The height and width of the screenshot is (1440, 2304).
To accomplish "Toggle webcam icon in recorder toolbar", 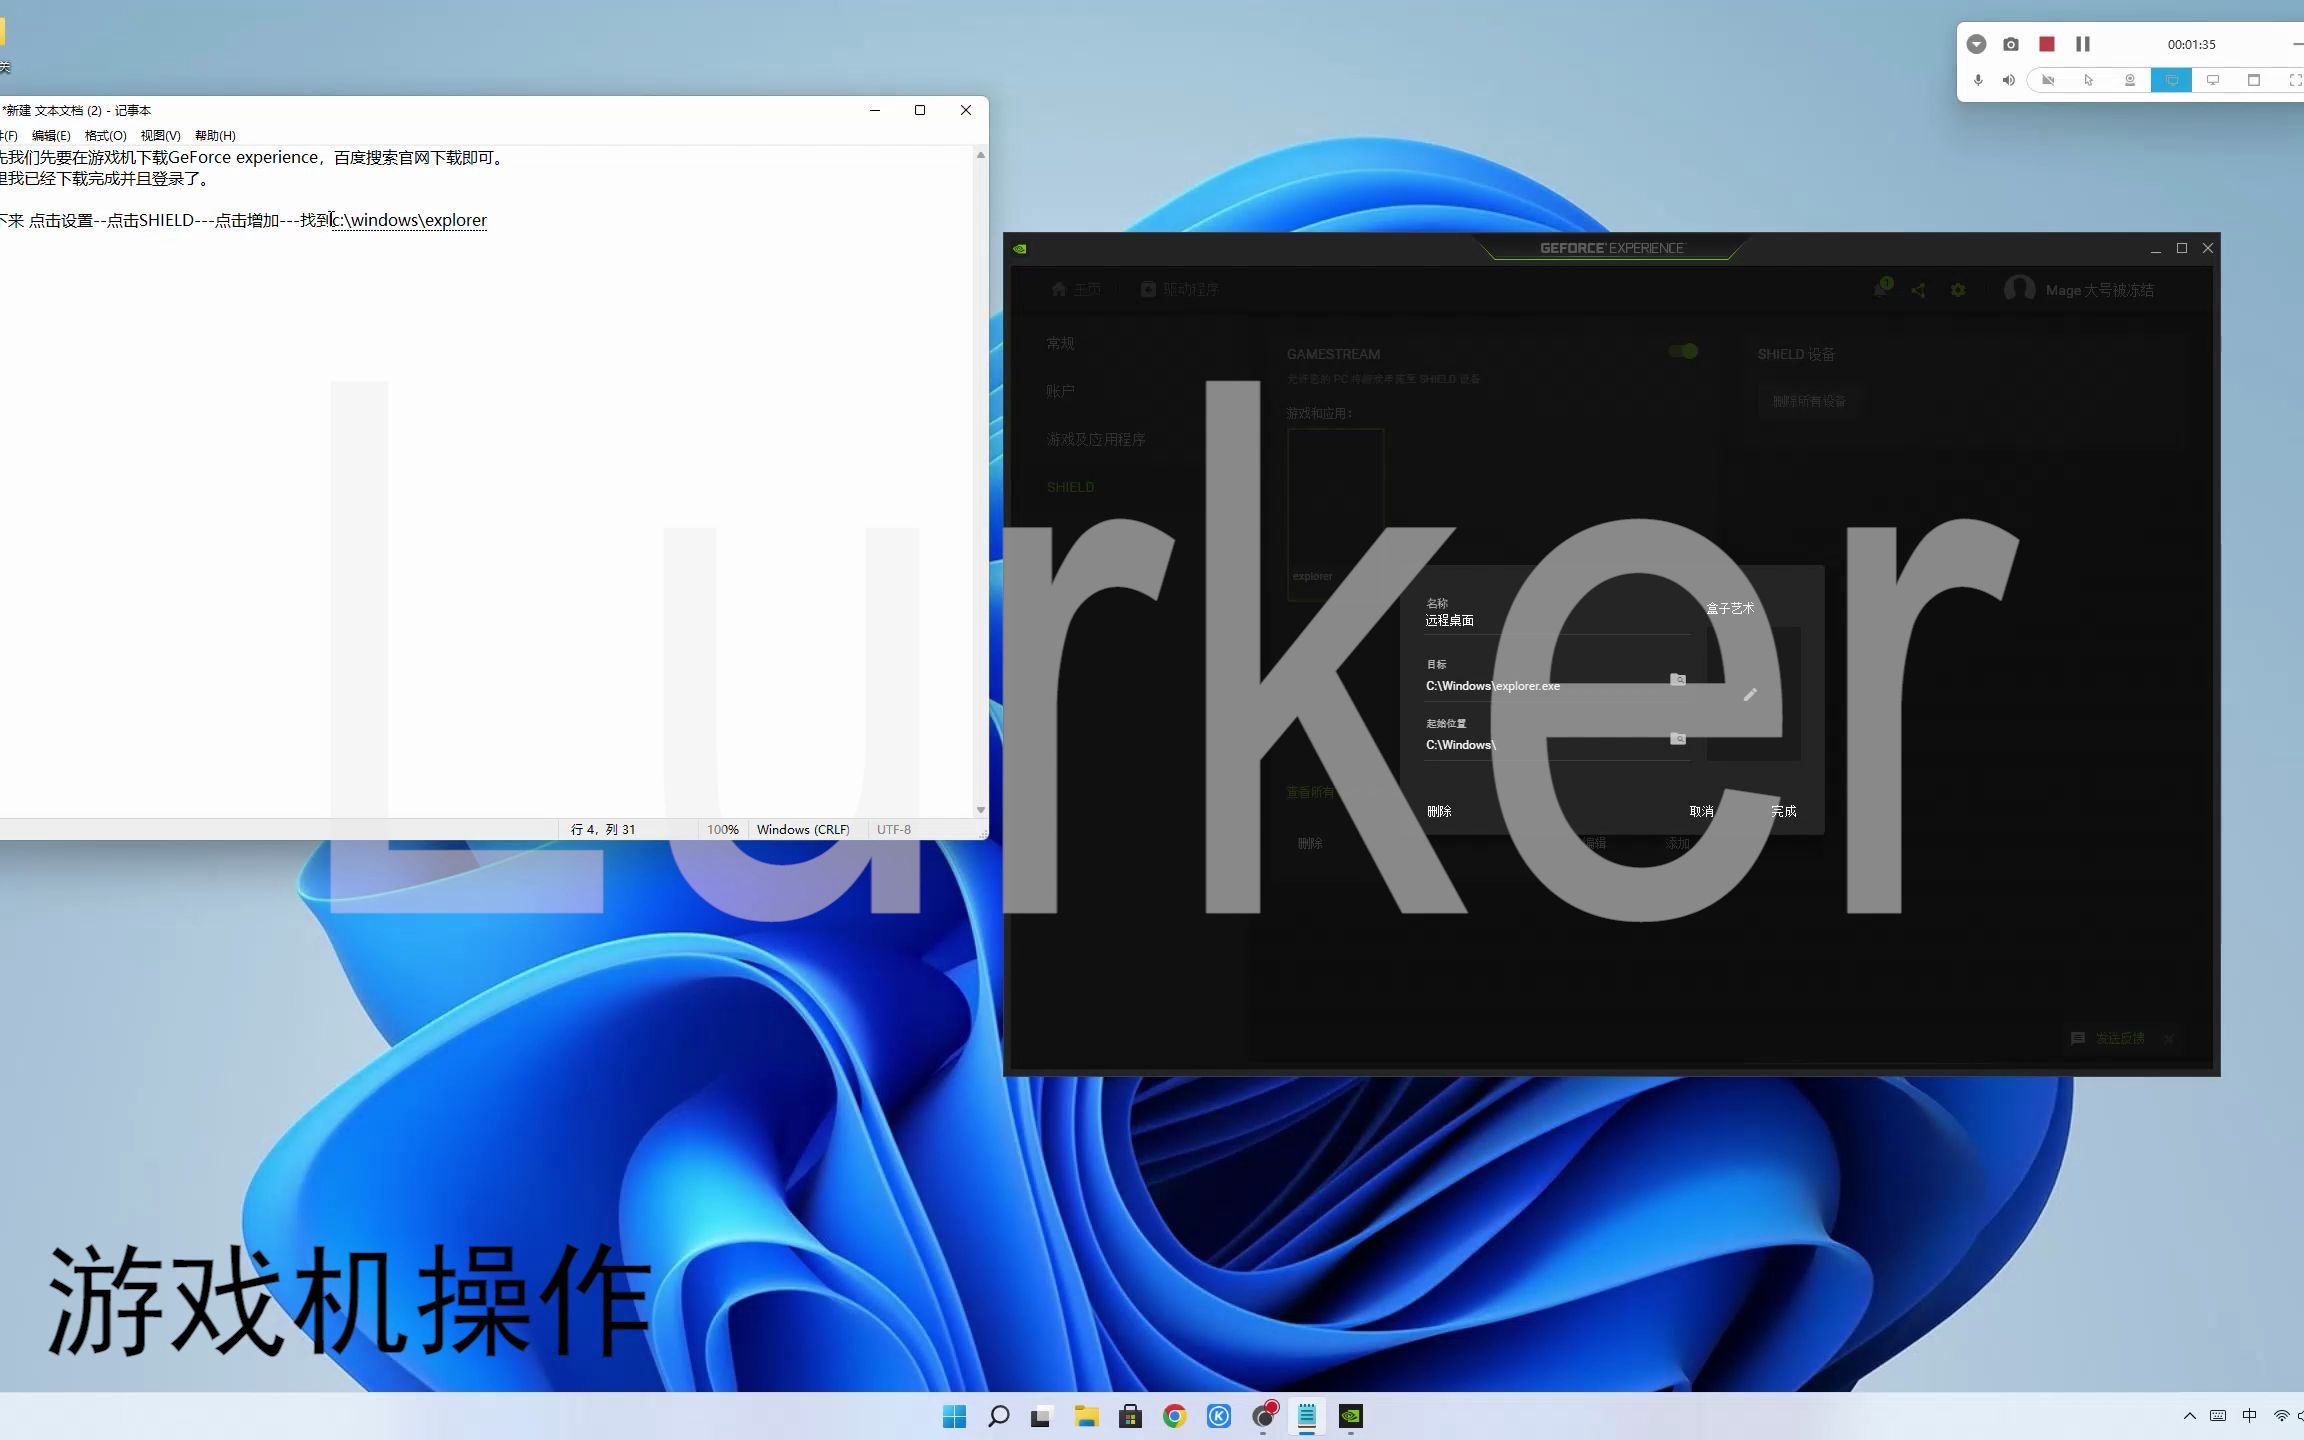I will (2130, 80).
